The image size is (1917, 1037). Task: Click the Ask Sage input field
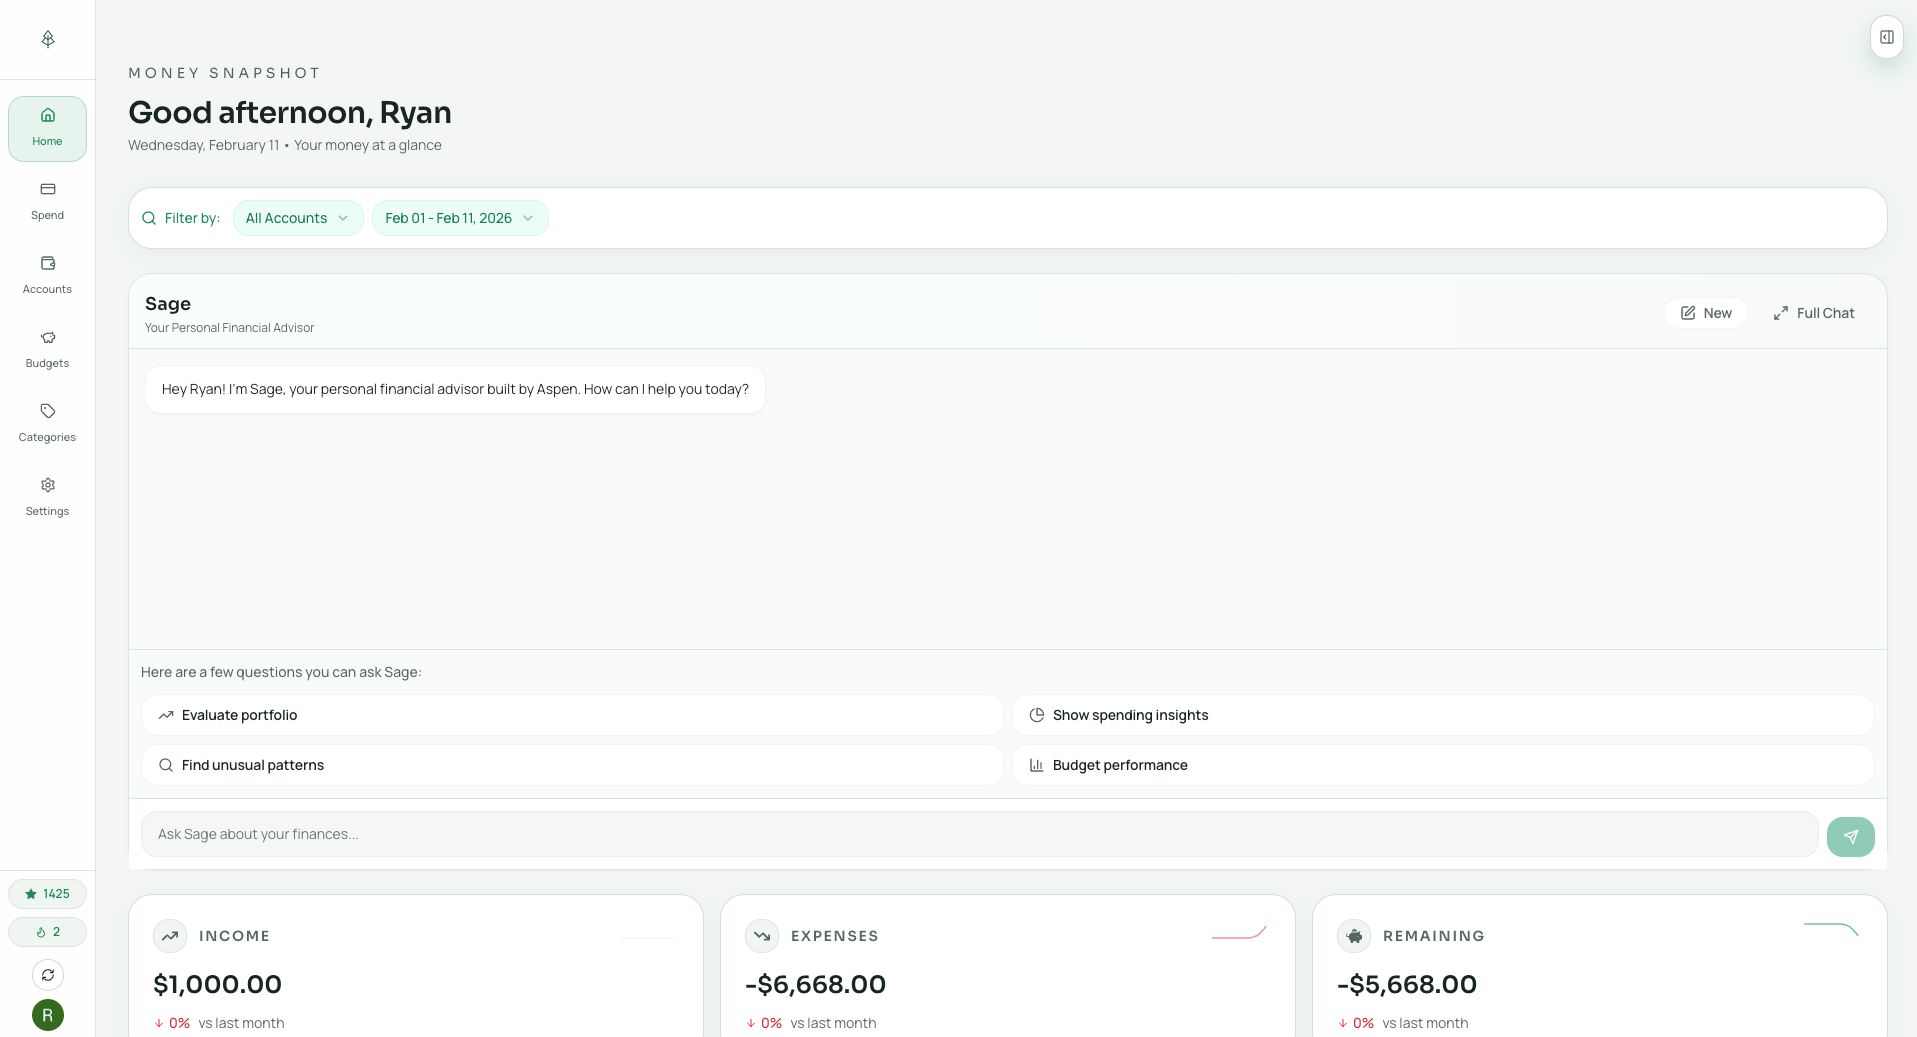(900, 833)
